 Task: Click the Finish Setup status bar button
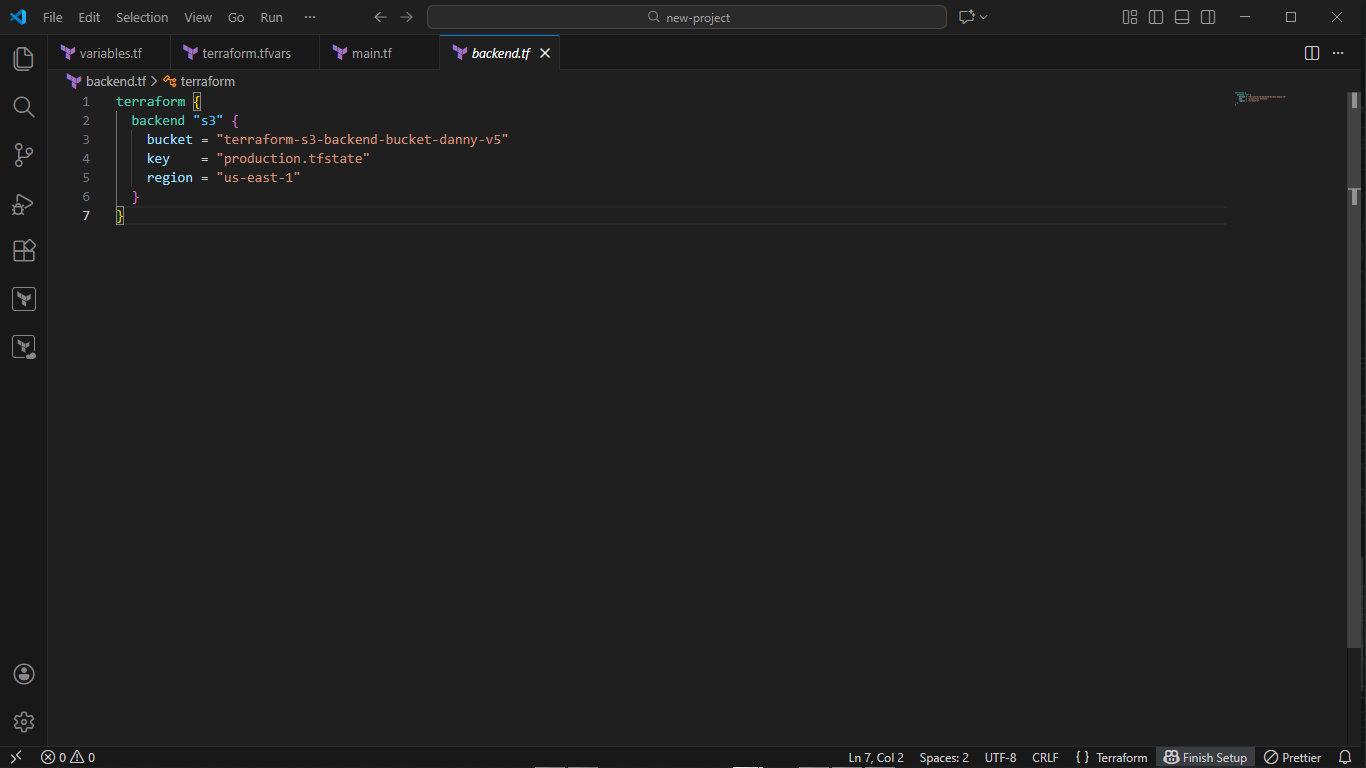(x=1205, y=757)
